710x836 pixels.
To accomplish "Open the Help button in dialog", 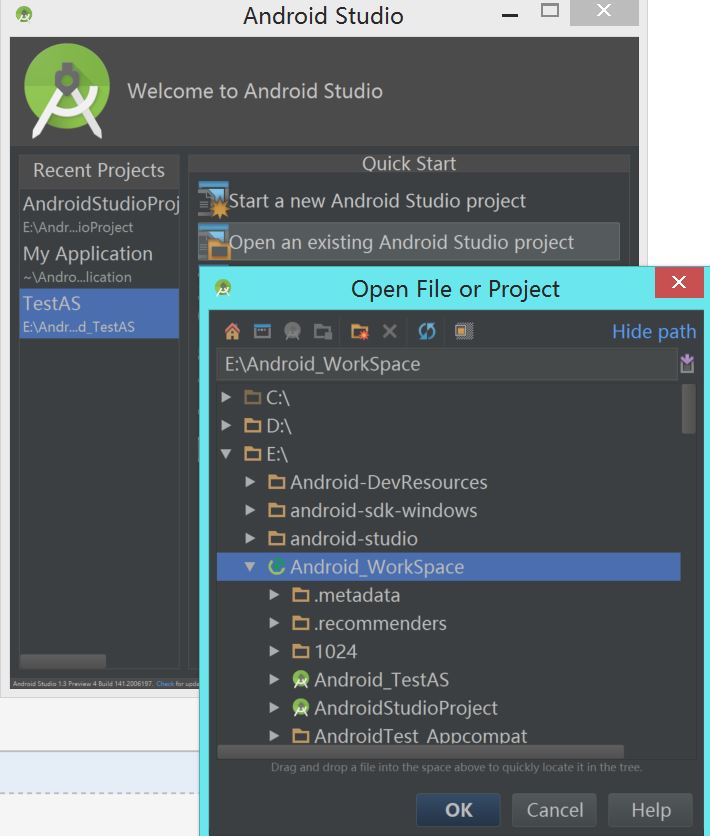I will [650, 810].
